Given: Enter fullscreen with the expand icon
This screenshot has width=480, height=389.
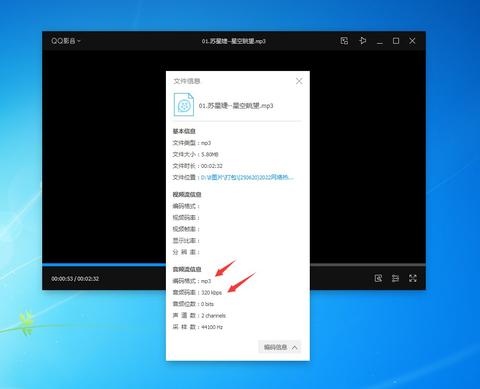Looking at the screenshot, I should coord(413,278).
